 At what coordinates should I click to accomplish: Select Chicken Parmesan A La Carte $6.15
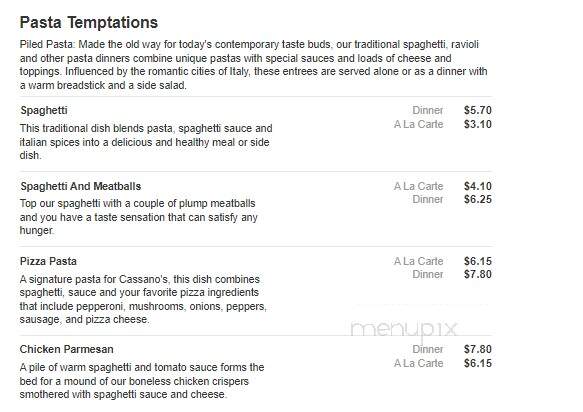click(478, 363)
